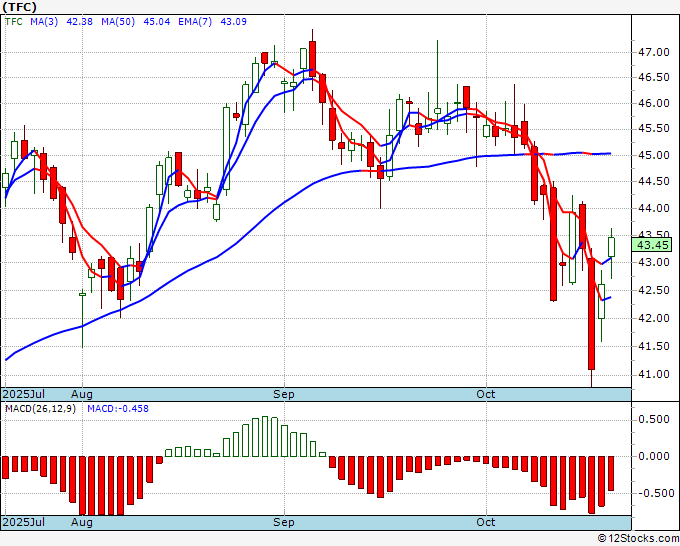Click Oct on the price chart axis
The height and width of the screenshot is (546, 680).
click(486, 394)
